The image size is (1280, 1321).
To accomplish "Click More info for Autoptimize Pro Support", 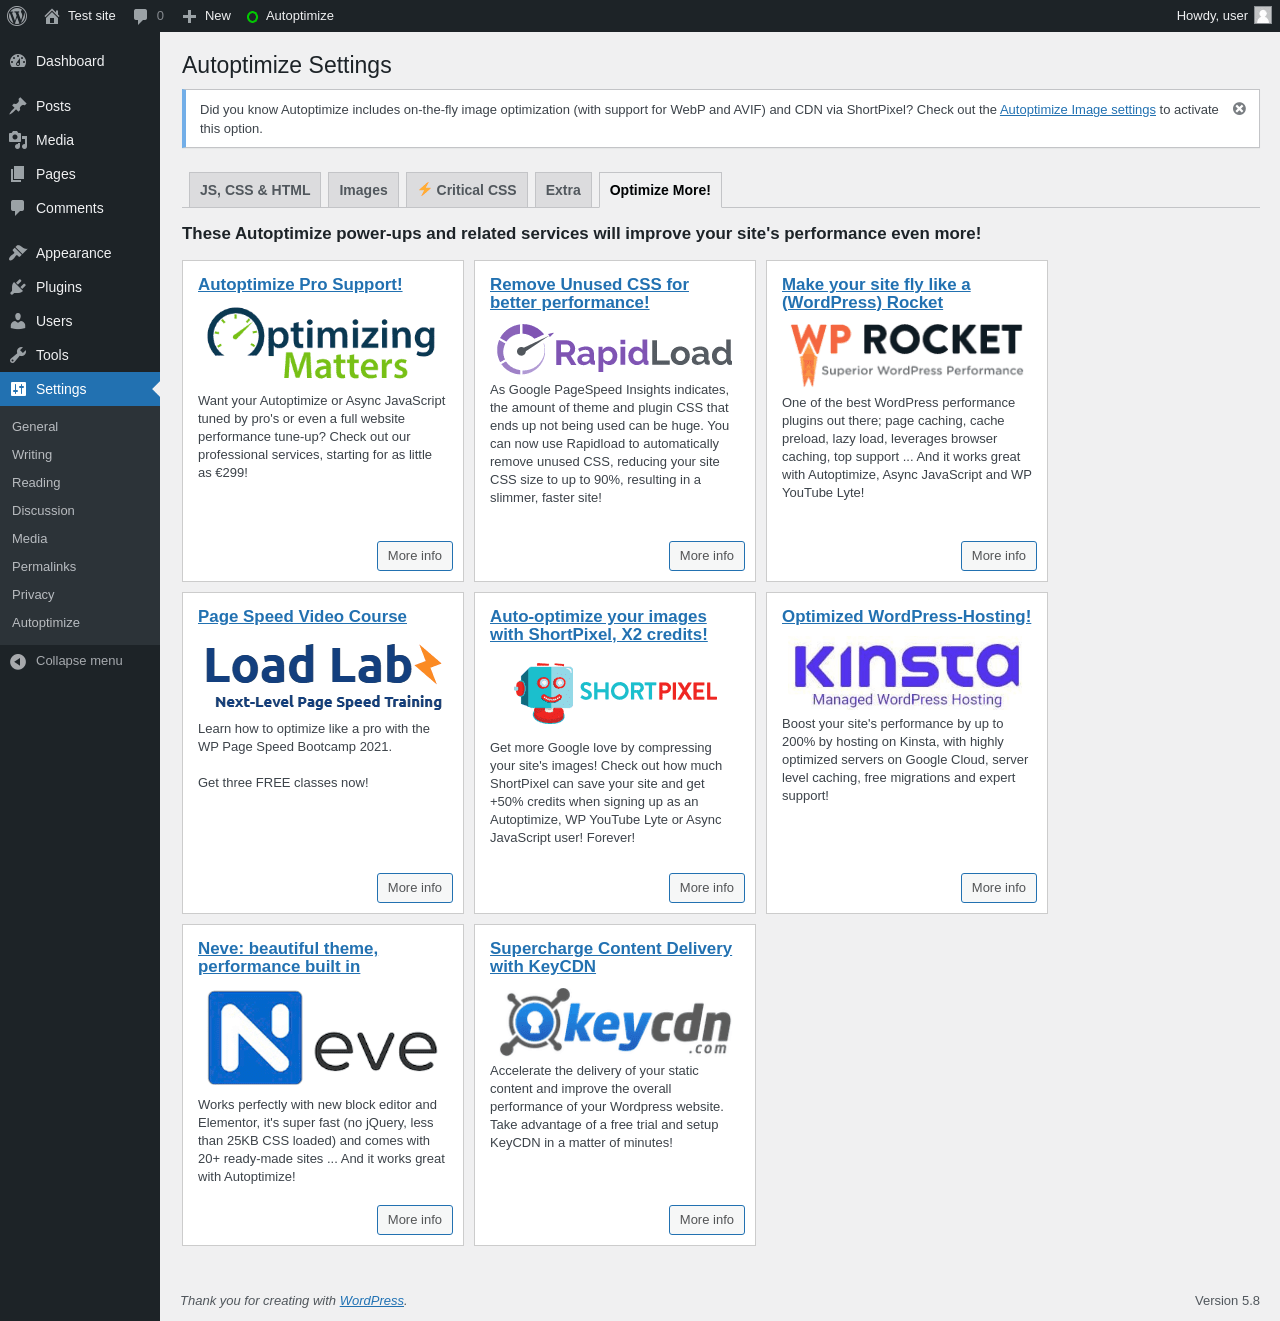I will (415, 556).
